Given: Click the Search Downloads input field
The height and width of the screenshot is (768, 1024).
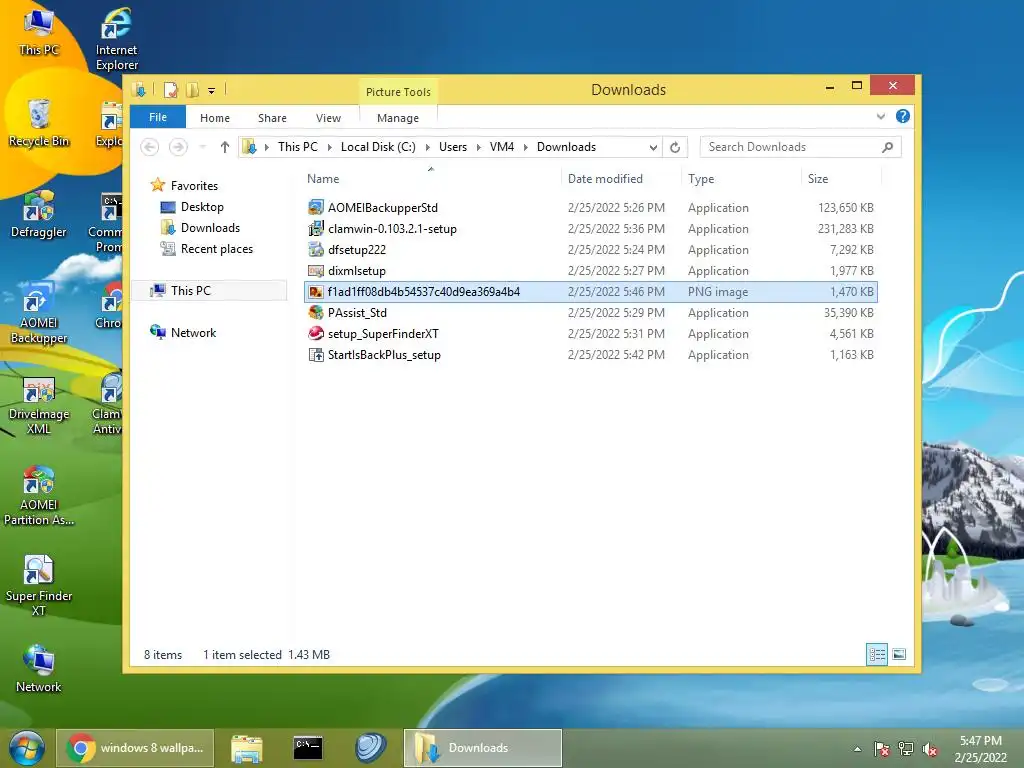Looking at the screenshot, I should click(x=790, y=147).
